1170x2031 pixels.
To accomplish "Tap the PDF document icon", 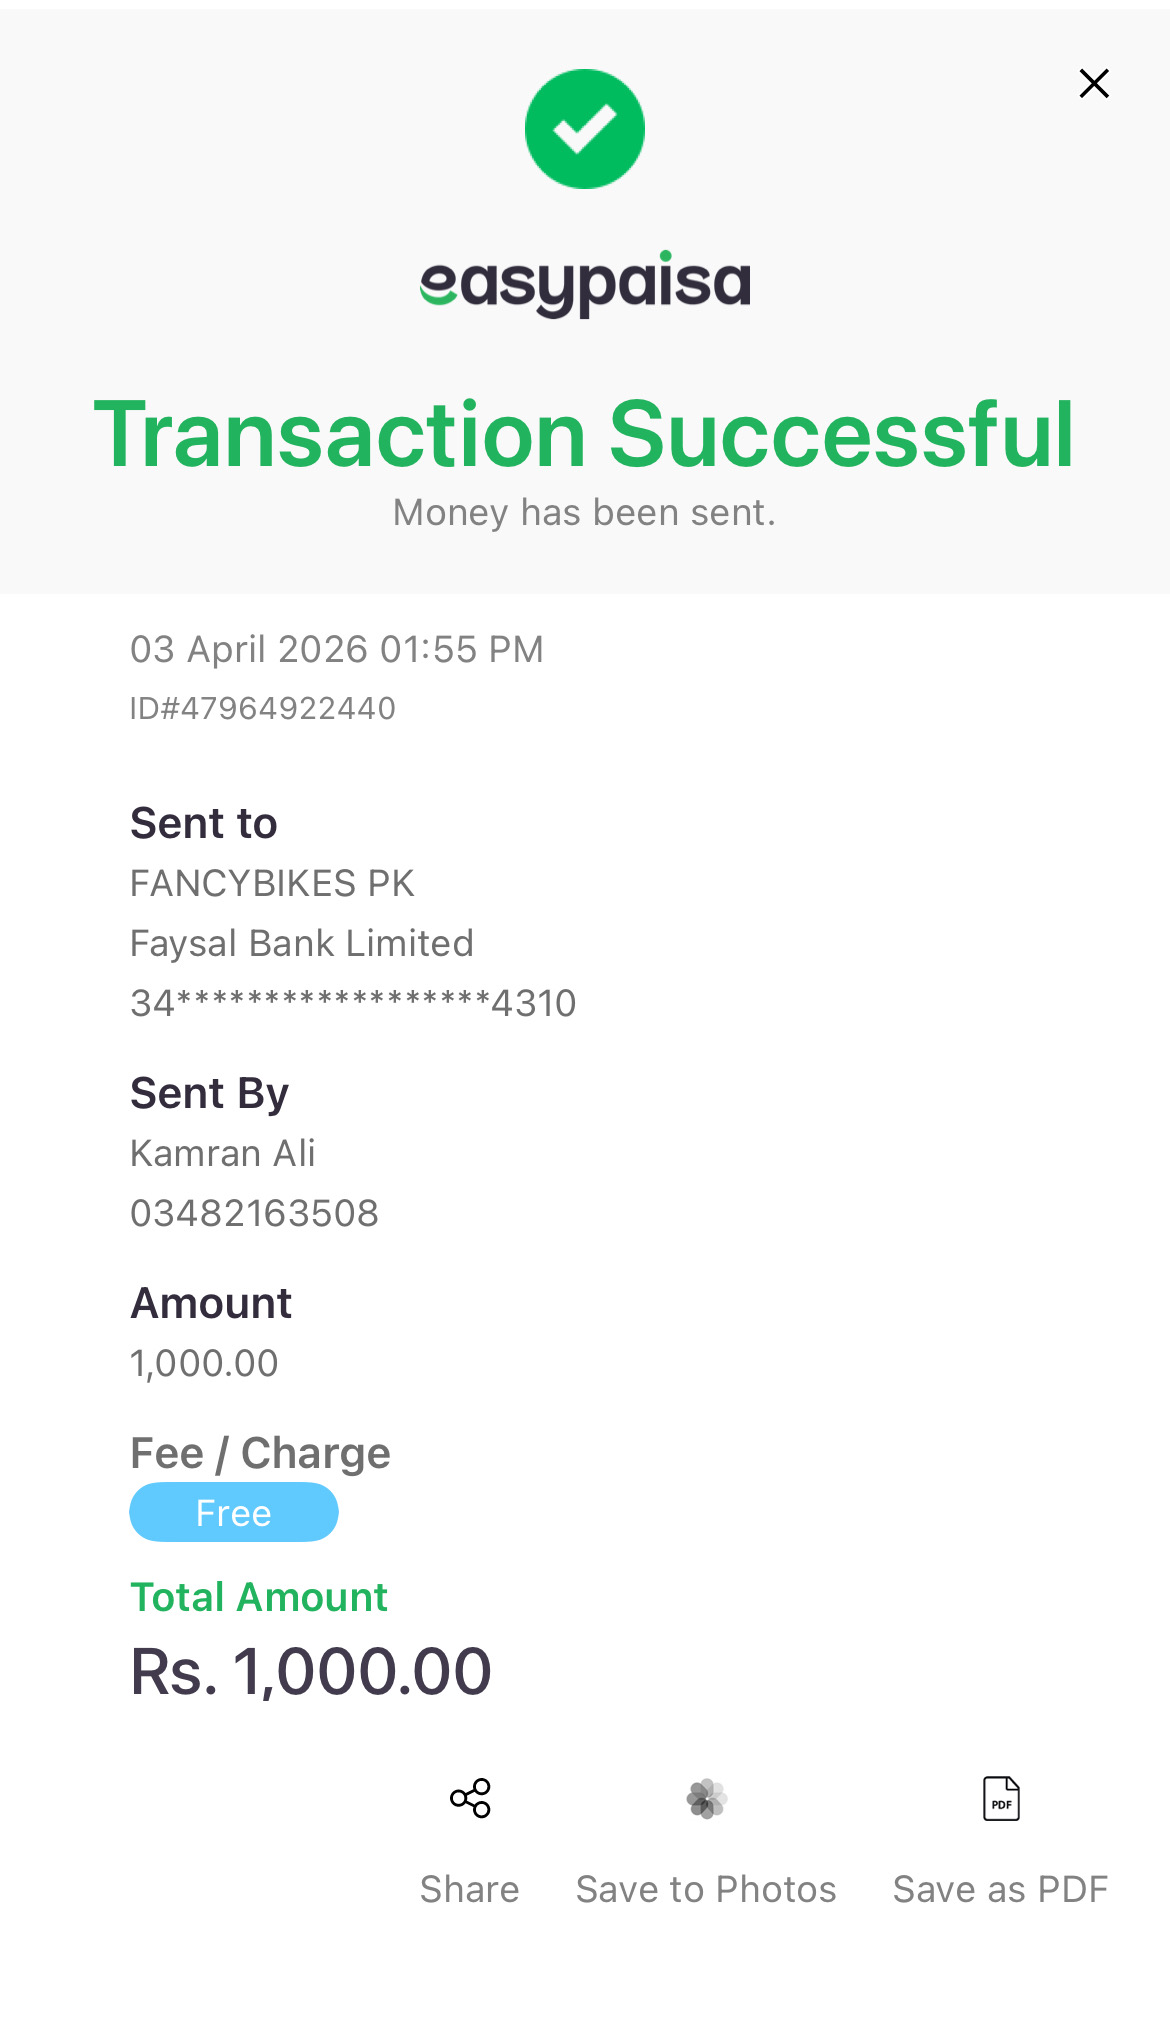I will click(1001, 1798).
